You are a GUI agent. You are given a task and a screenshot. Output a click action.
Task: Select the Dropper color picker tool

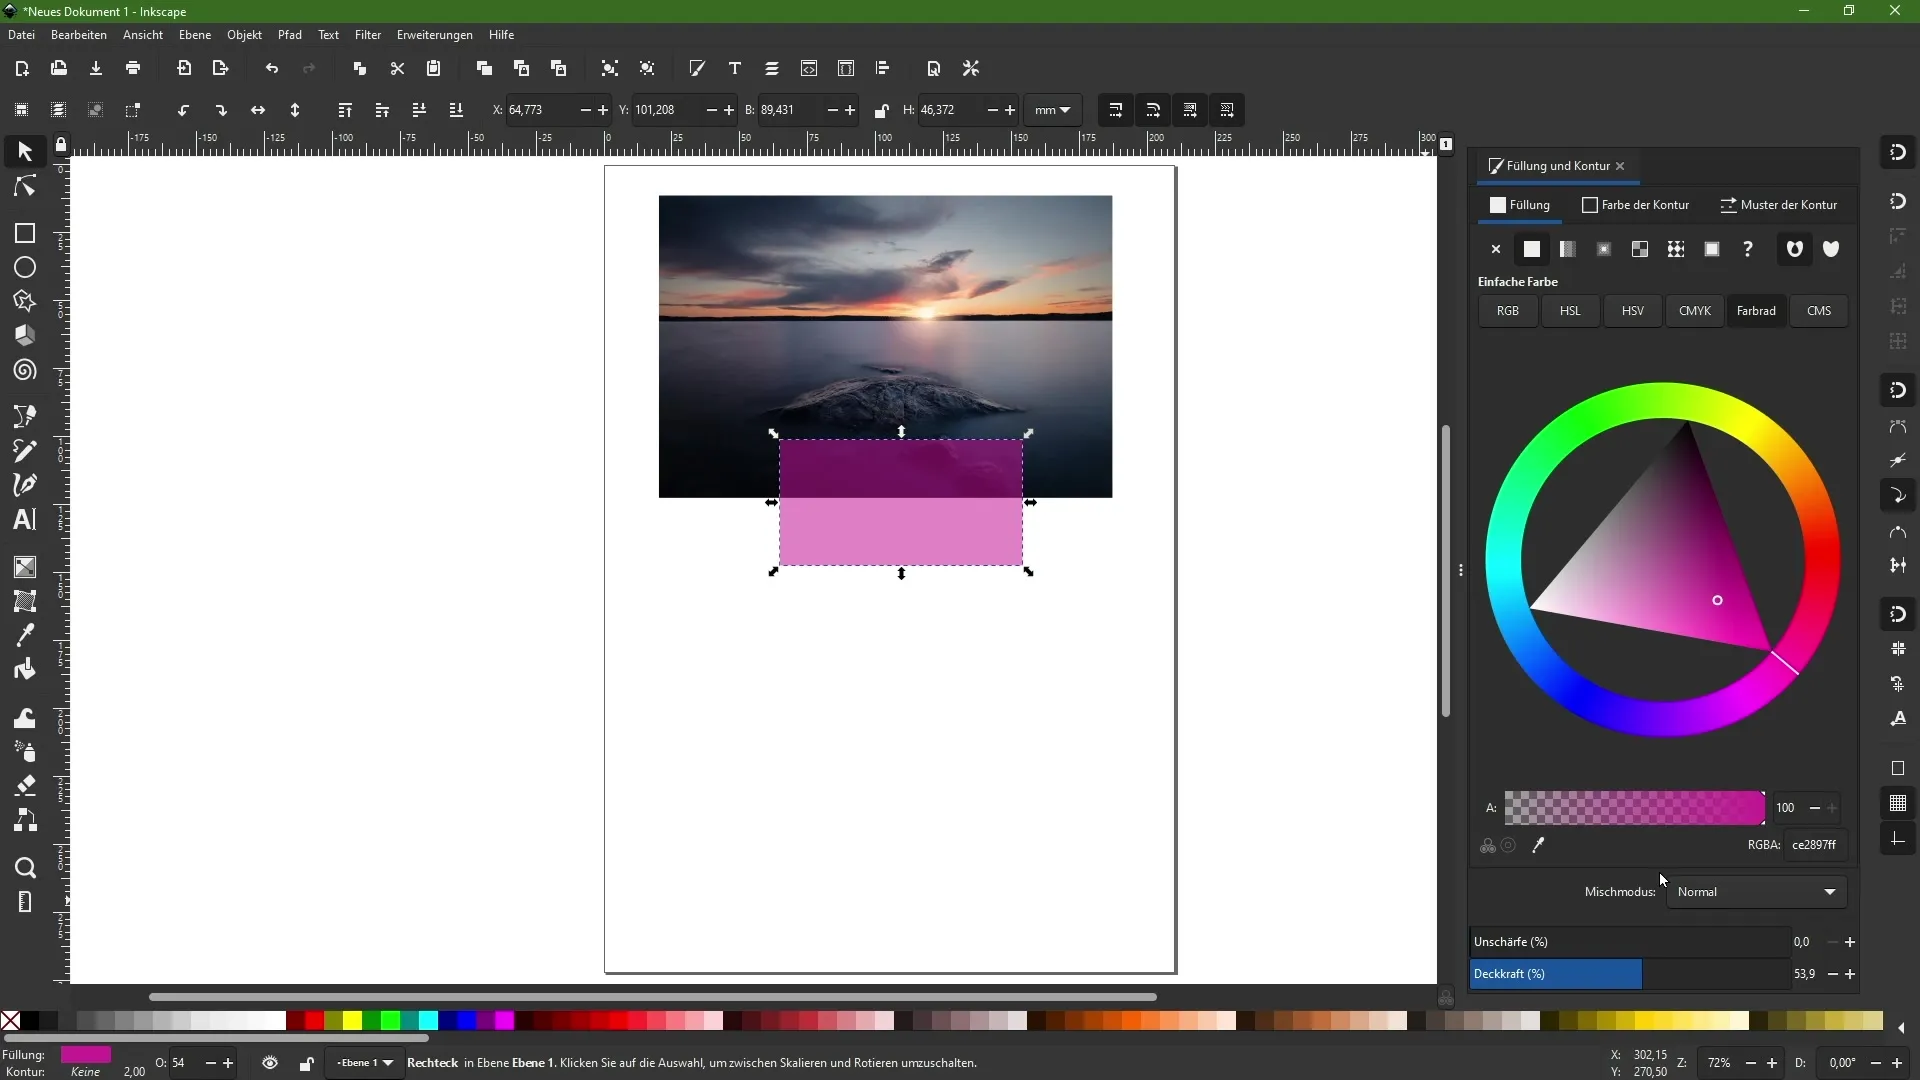[25, 635]
